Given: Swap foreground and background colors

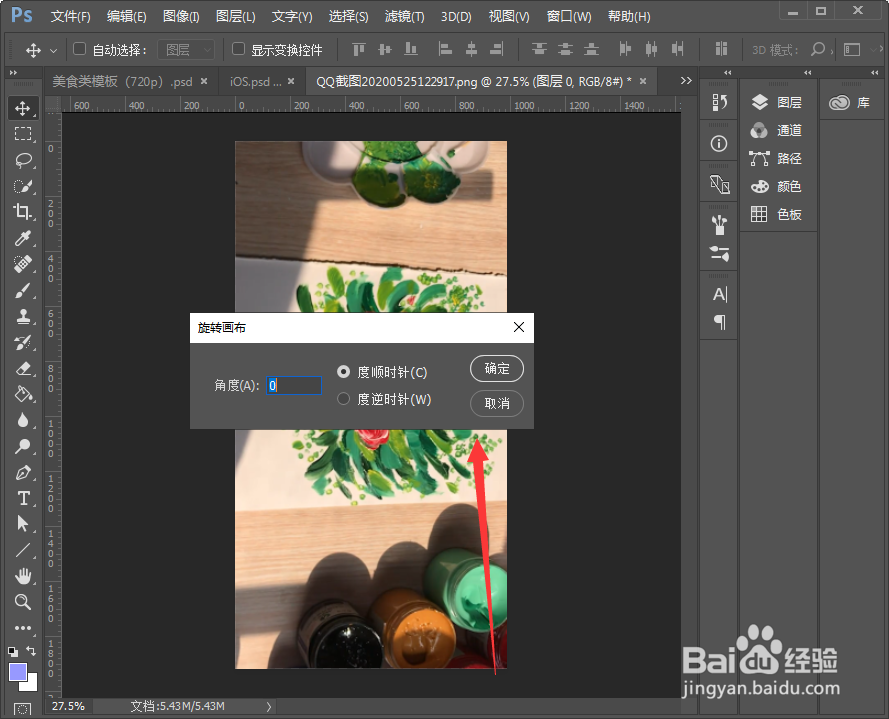Looking at the screenshot, I should point(32,651).
